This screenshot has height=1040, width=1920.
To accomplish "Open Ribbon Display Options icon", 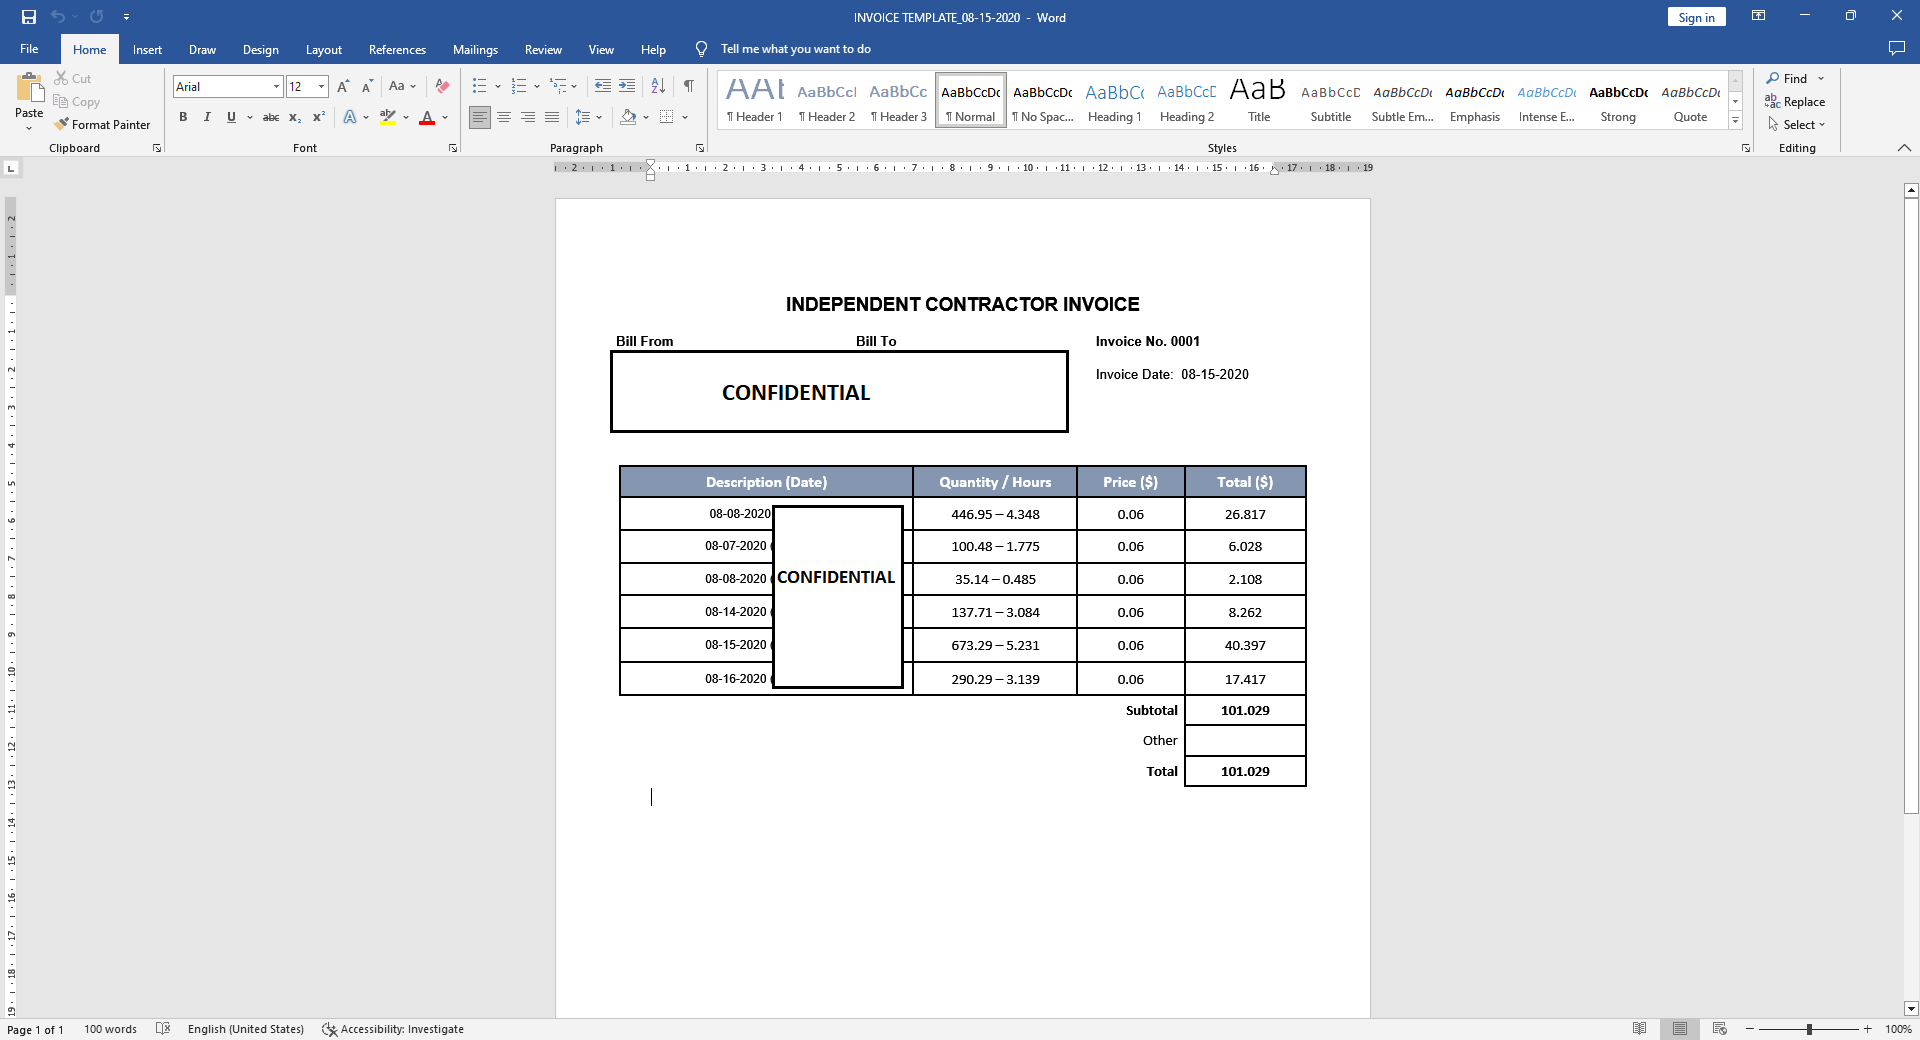I will [x=1758, y=16].
